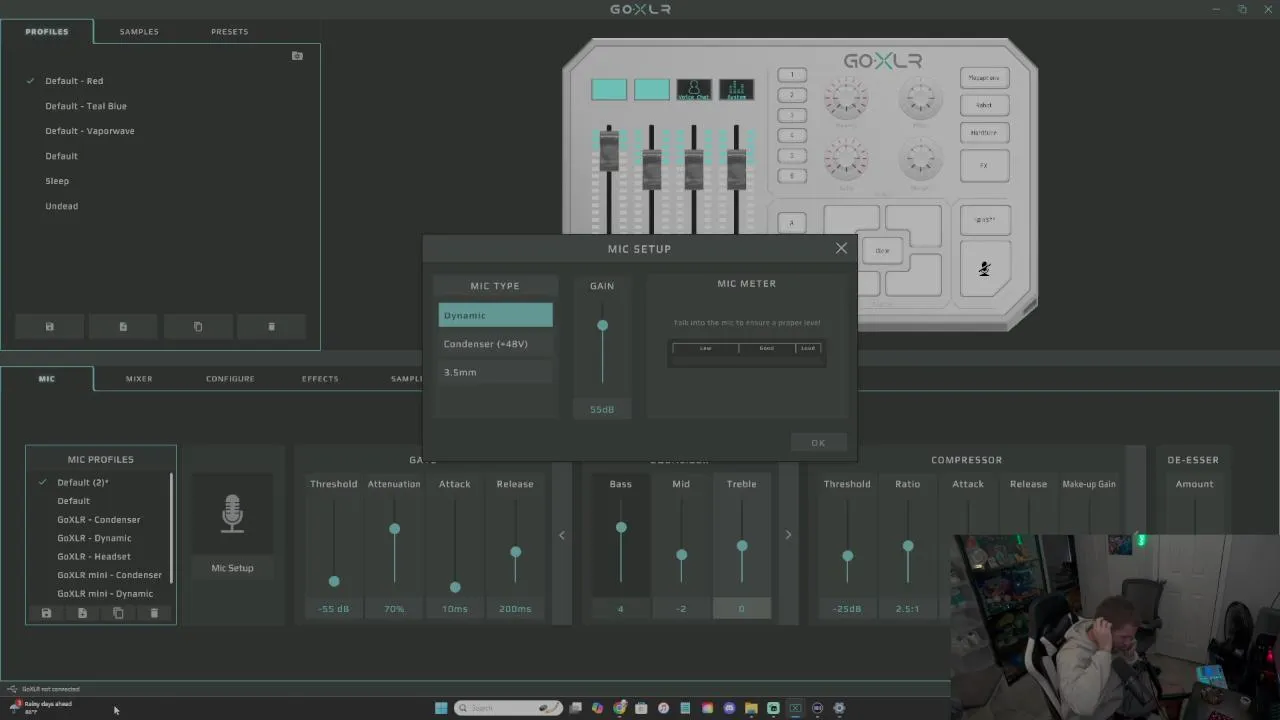Click the Compressor Ratio slider handle

coord(908,546)
